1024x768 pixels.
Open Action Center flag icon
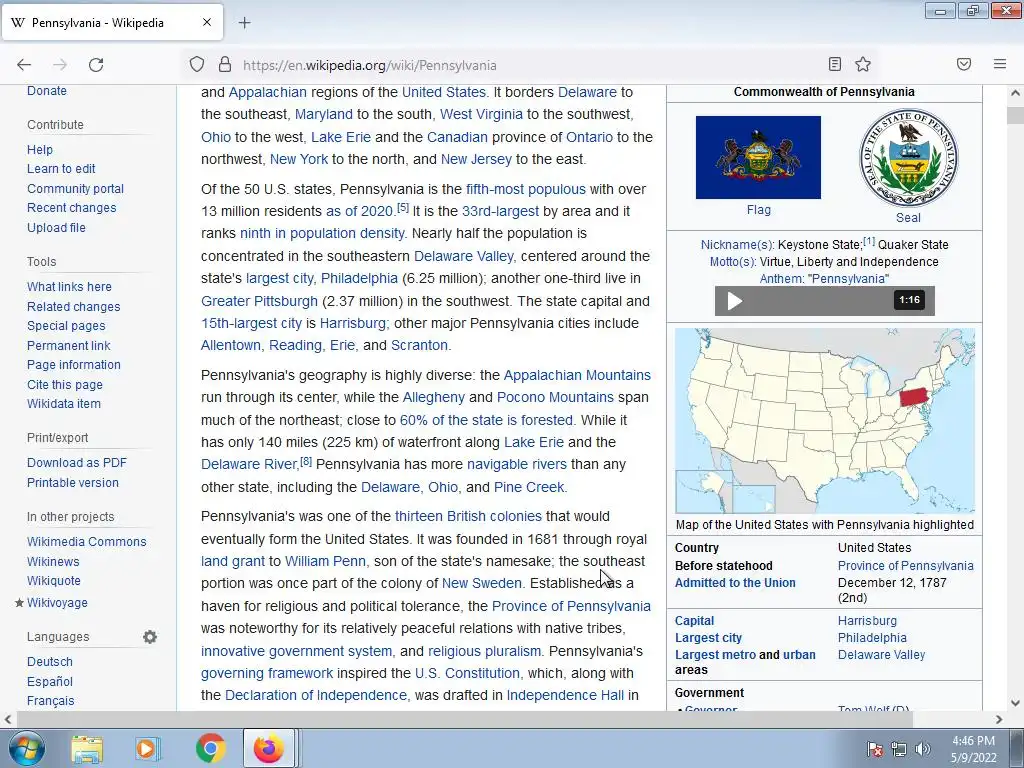(x=875, y=749)
